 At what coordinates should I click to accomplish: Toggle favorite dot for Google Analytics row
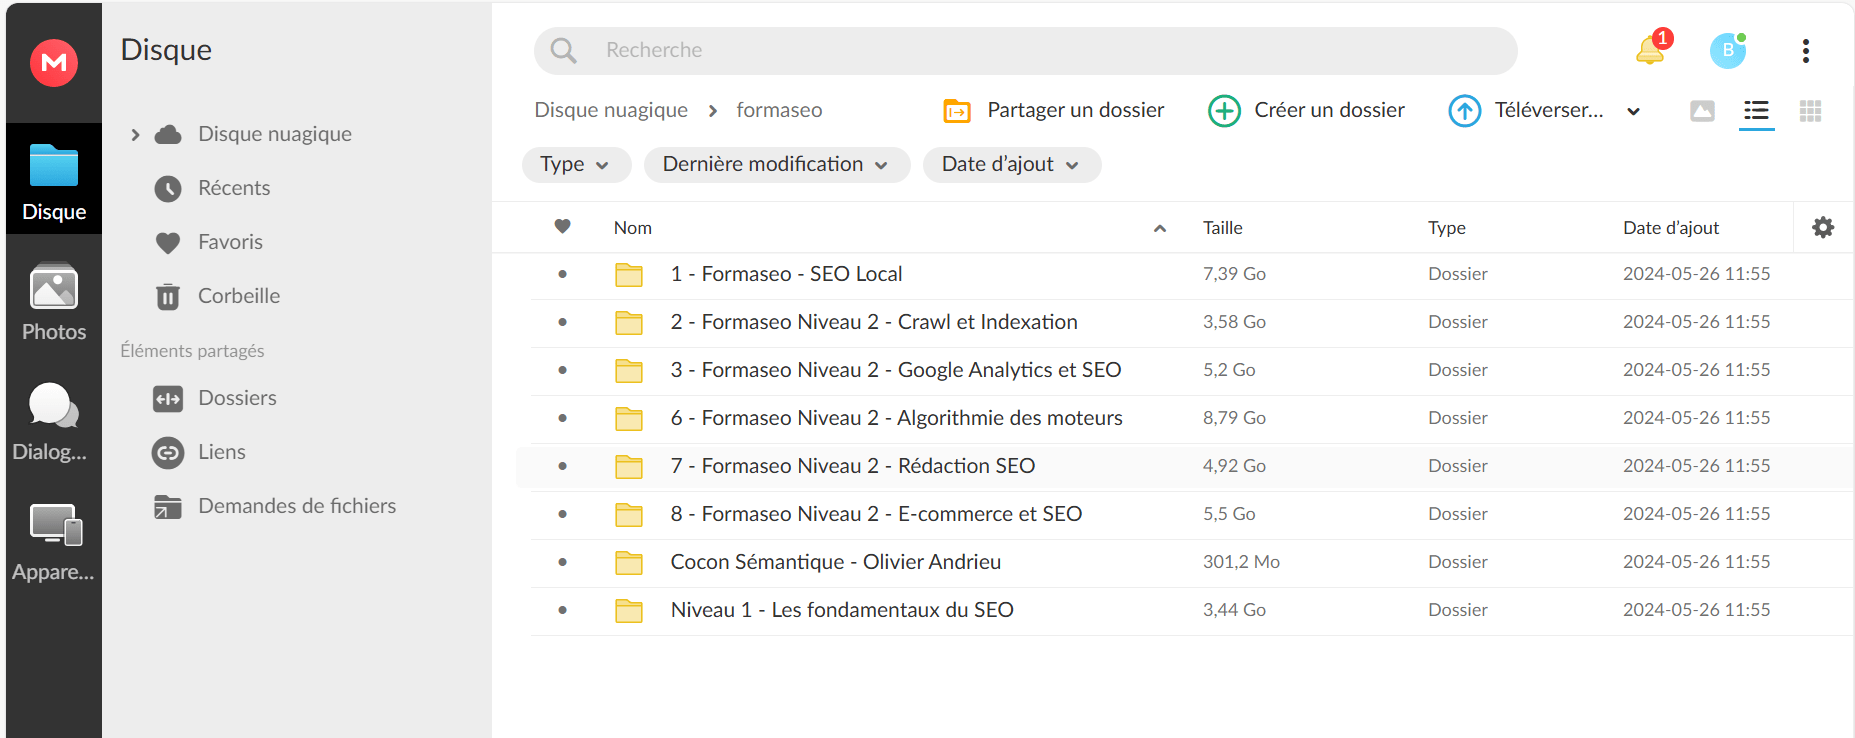[x=563, y=370]
